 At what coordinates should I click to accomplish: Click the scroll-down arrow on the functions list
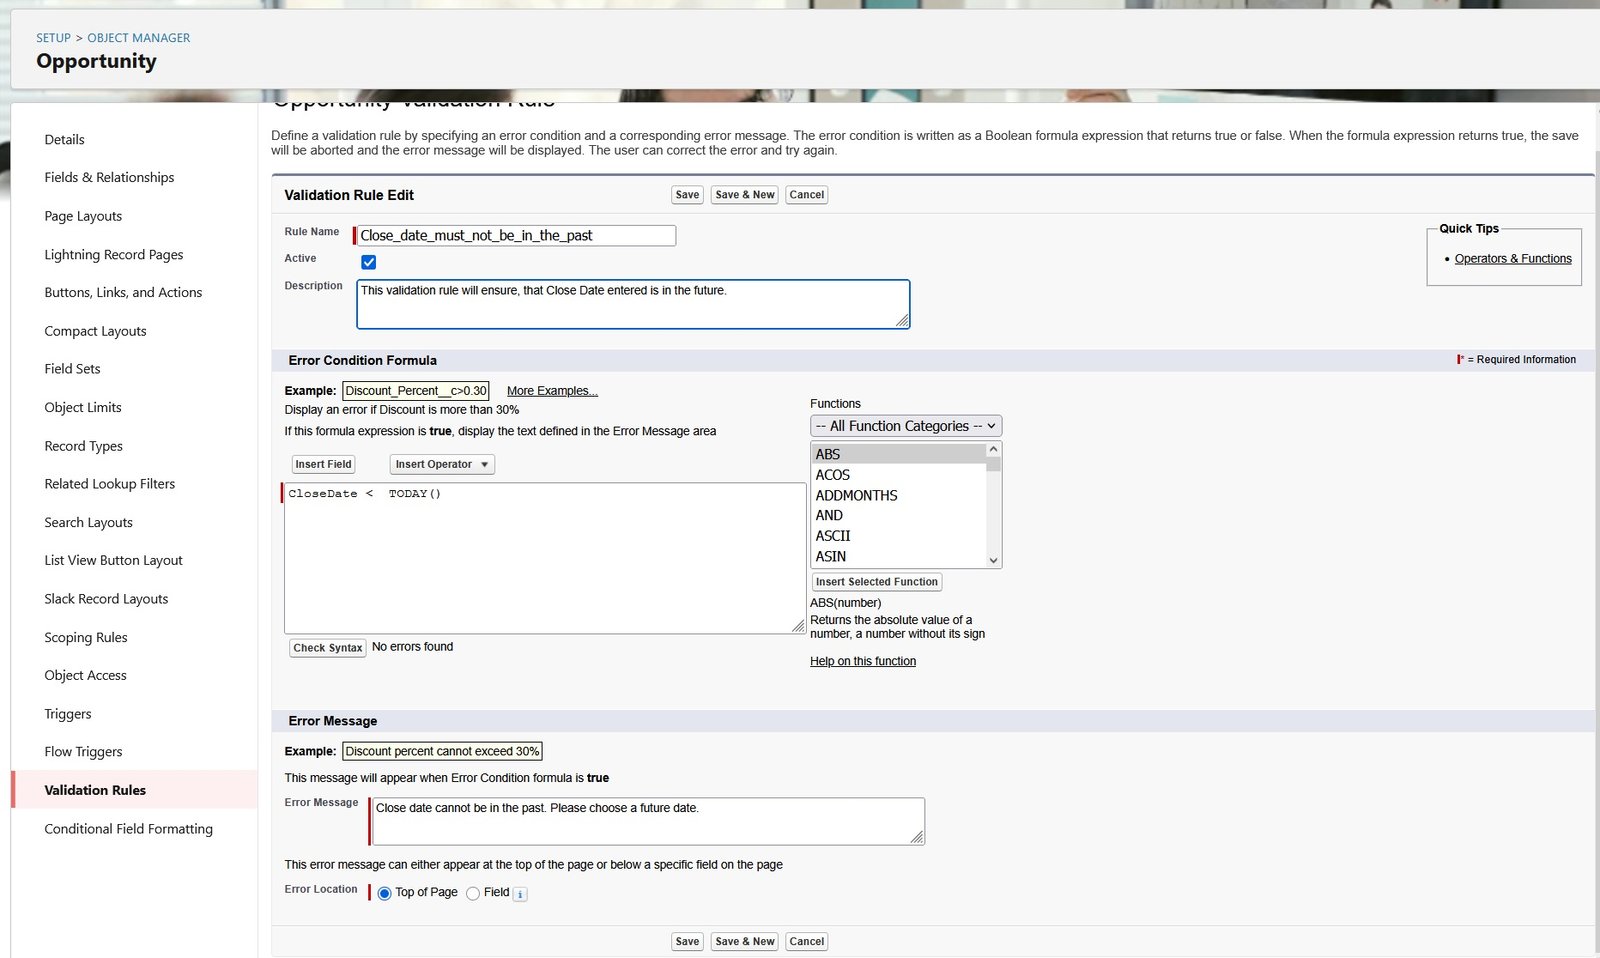click(991, 560)
